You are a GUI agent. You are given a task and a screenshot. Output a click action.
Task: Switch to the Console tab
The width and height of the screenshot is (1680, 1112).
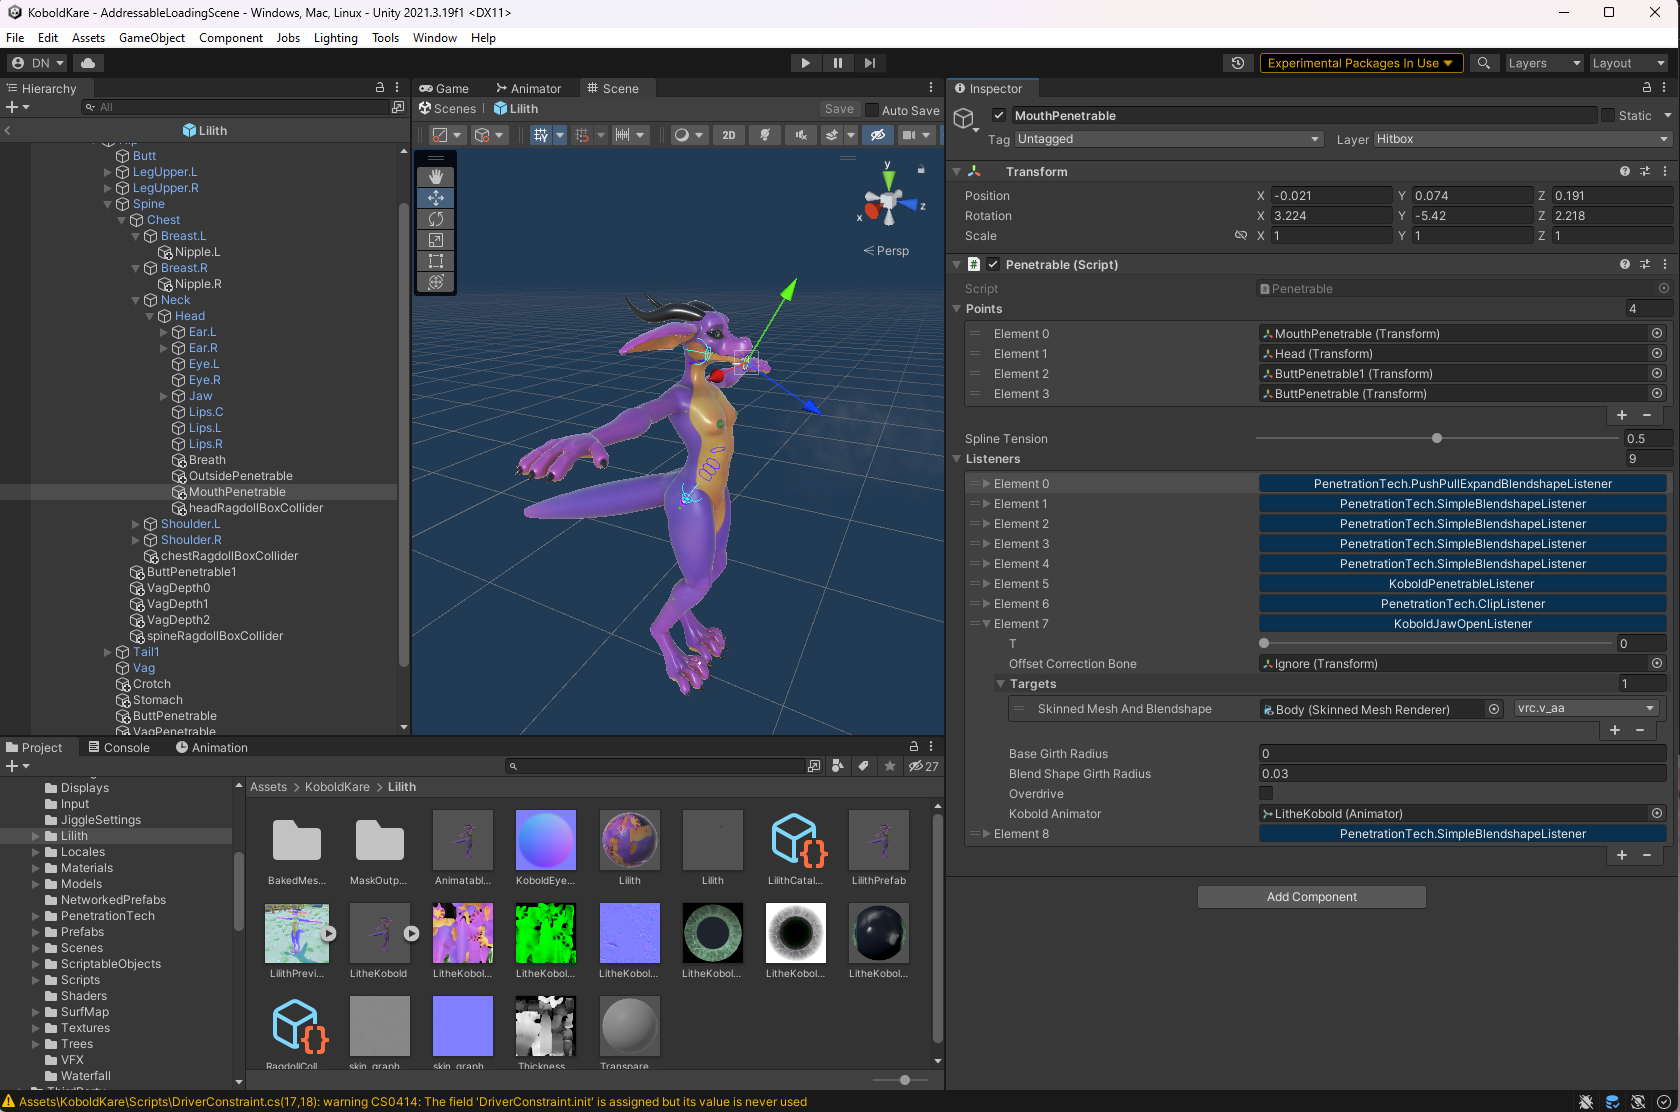click(119, 747)
